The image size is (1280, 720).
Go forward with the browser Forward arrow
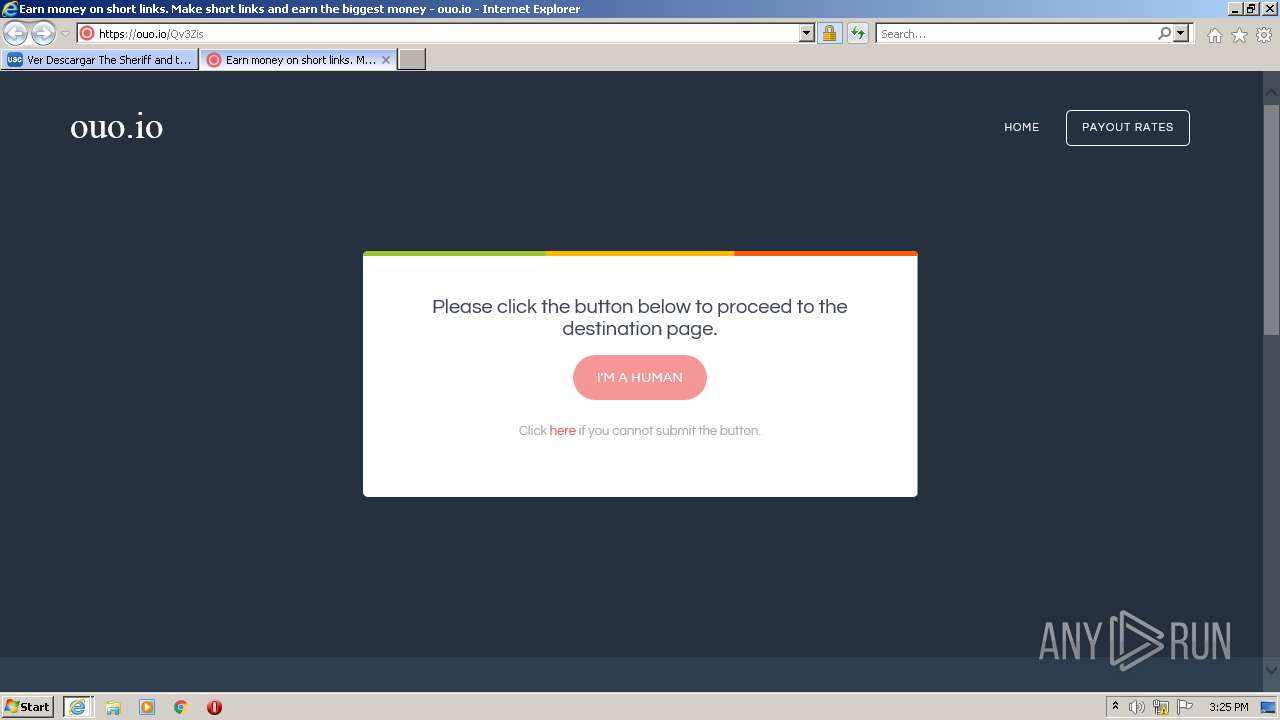point(43,33)
